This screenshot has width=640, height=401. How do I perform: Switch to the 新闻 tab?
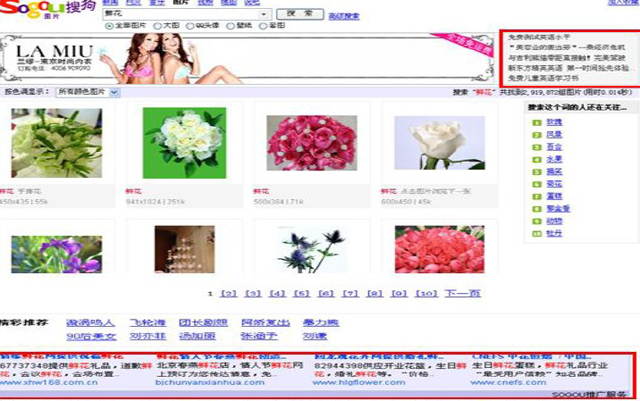point(110,3)
